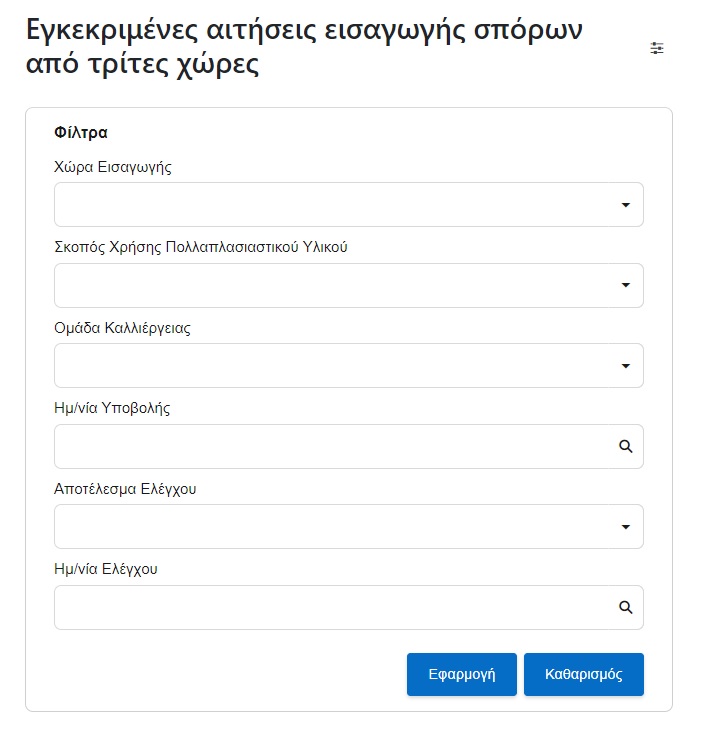Open the Χώρα Εισαγωγής select box
The width and height of the screenshot is (716, 741).
point(349,205)
